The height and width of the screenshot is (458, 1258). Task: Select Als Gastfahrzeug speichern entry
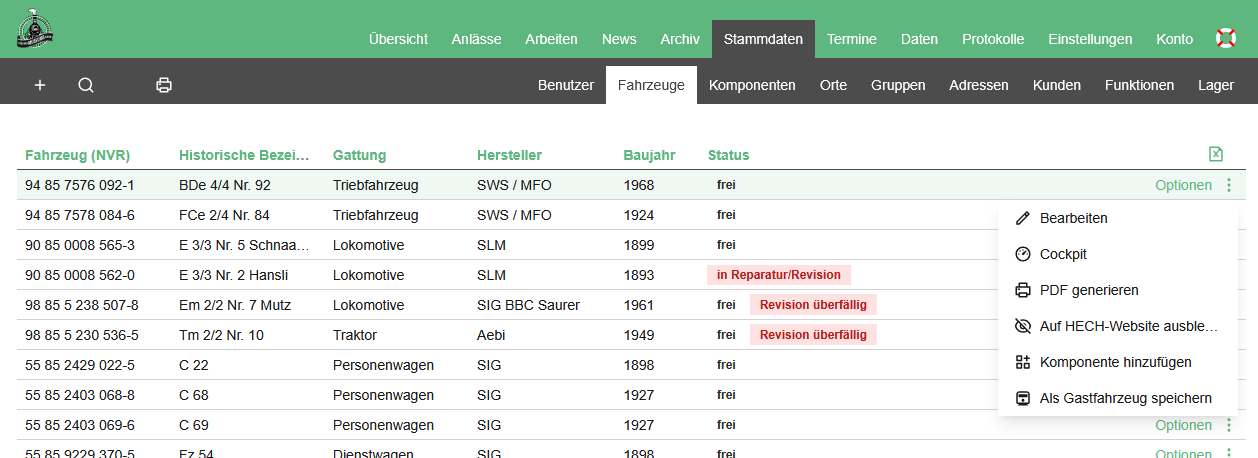pyautogui.click(x=1118, y=398)
